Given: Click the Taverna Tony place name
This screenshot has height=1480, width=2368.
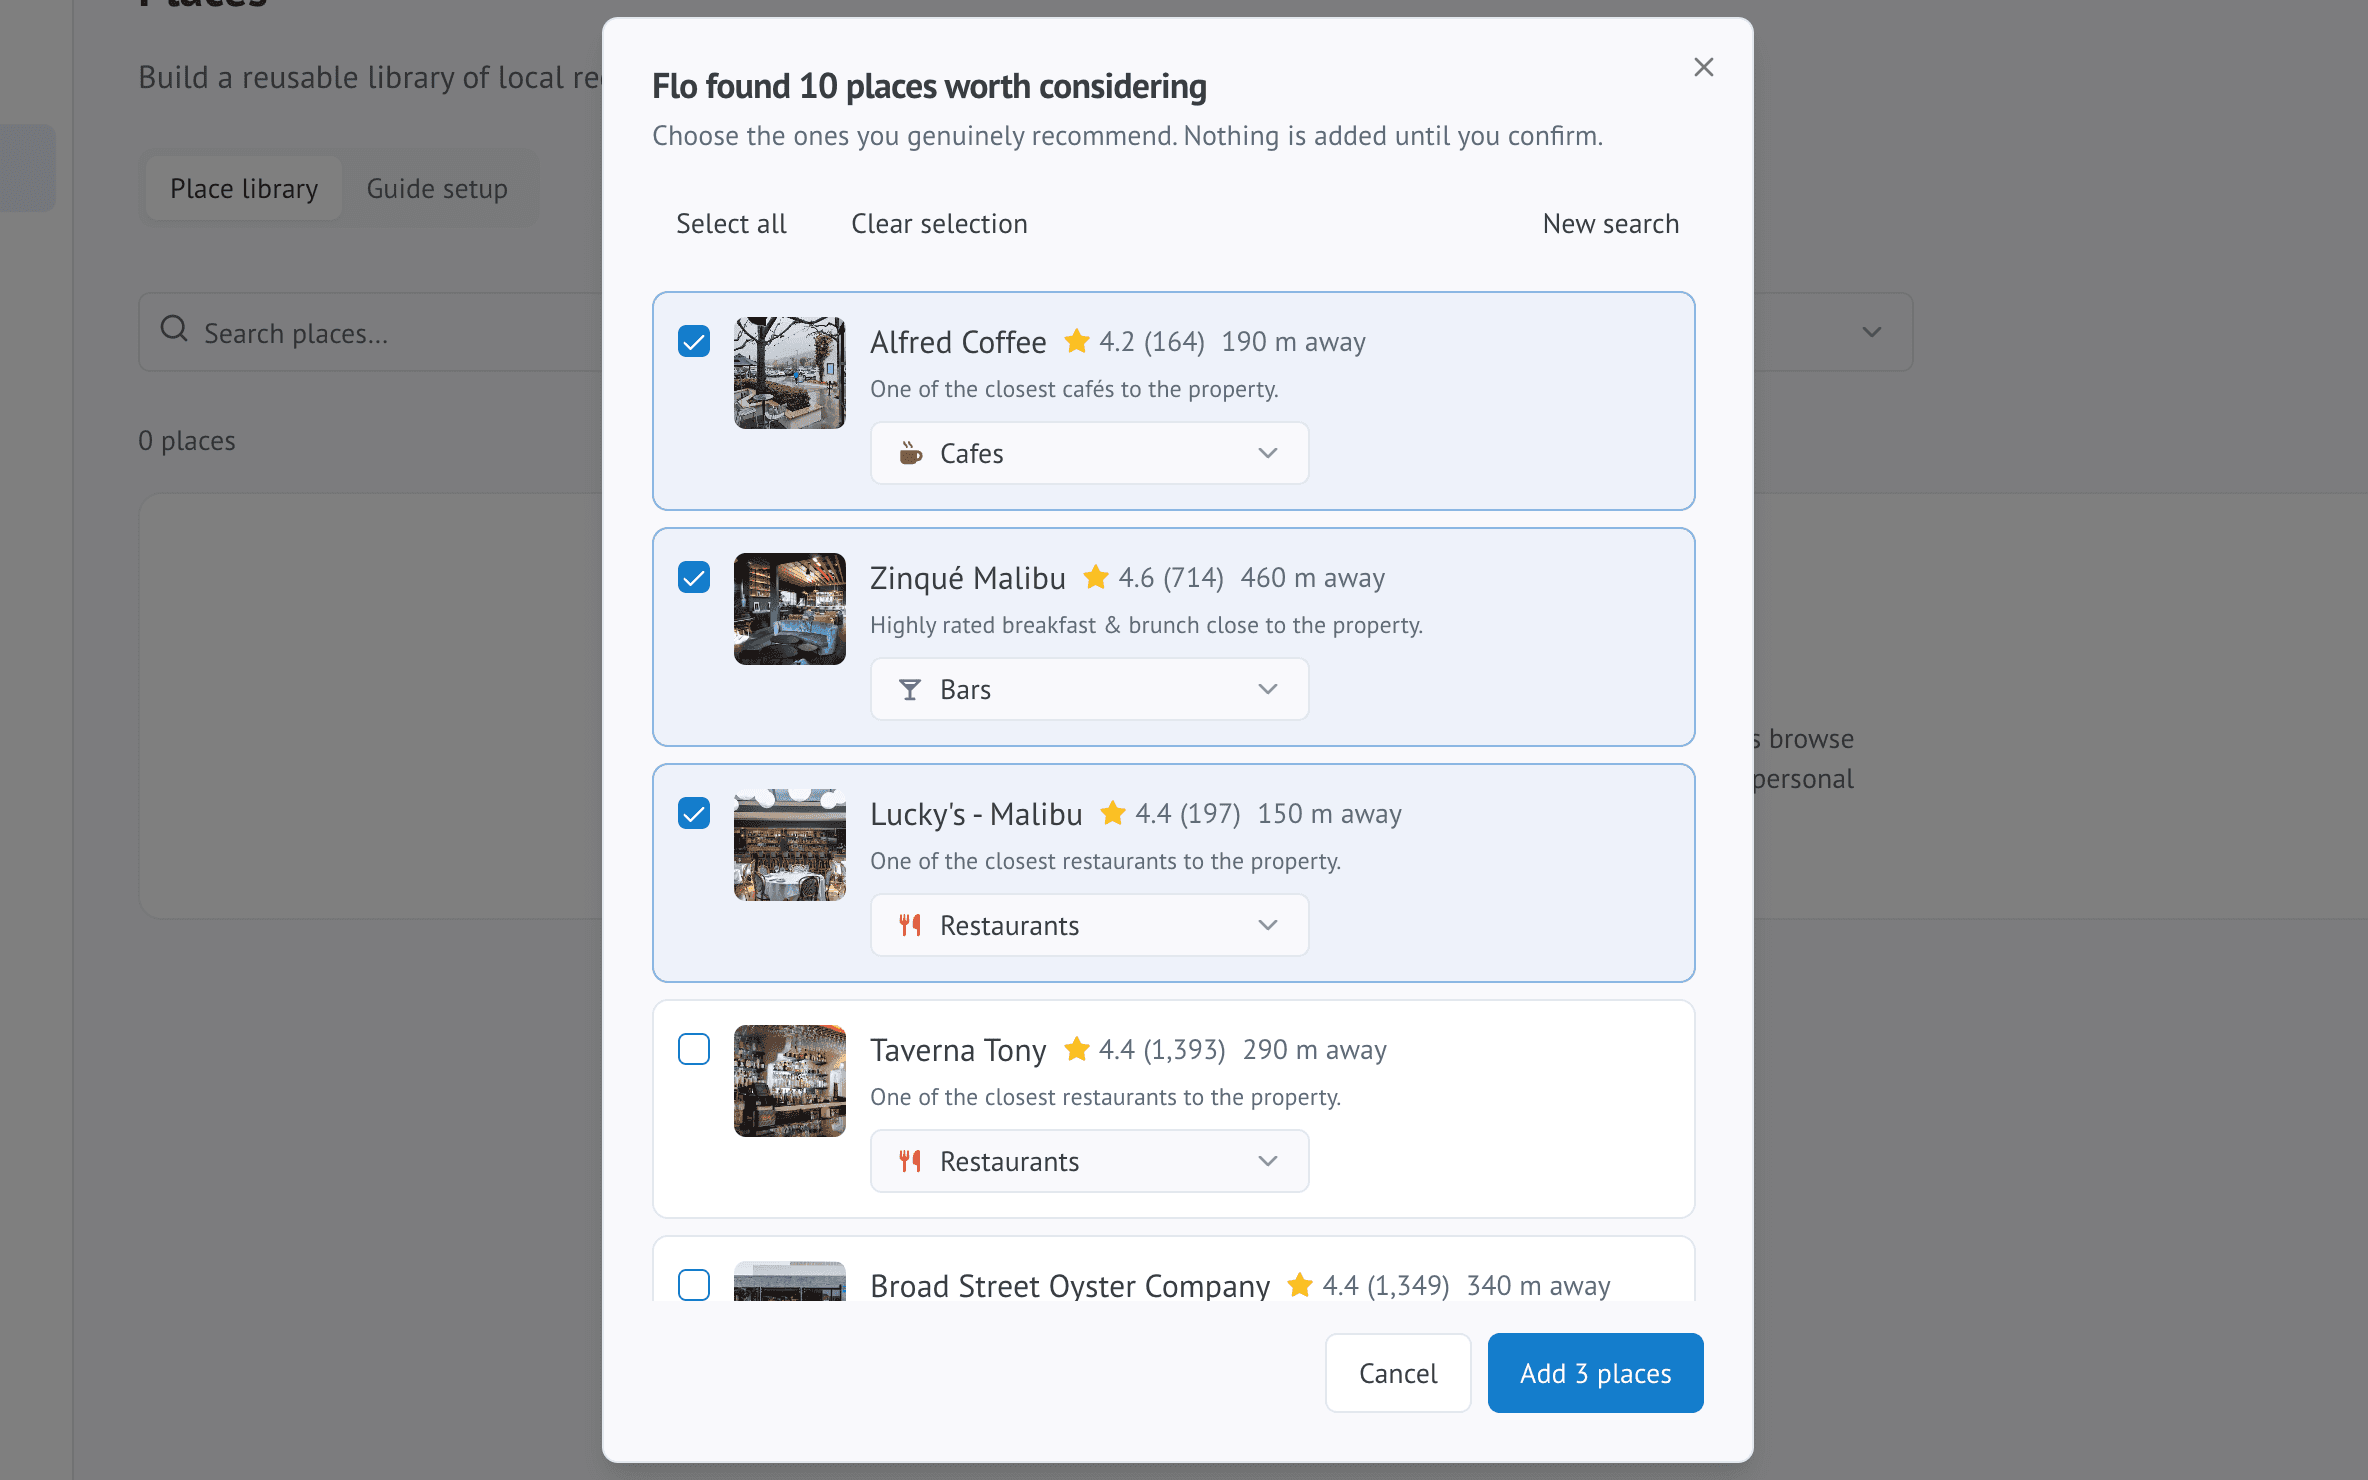Looking at the screenshot, I should coord(958,1050).
